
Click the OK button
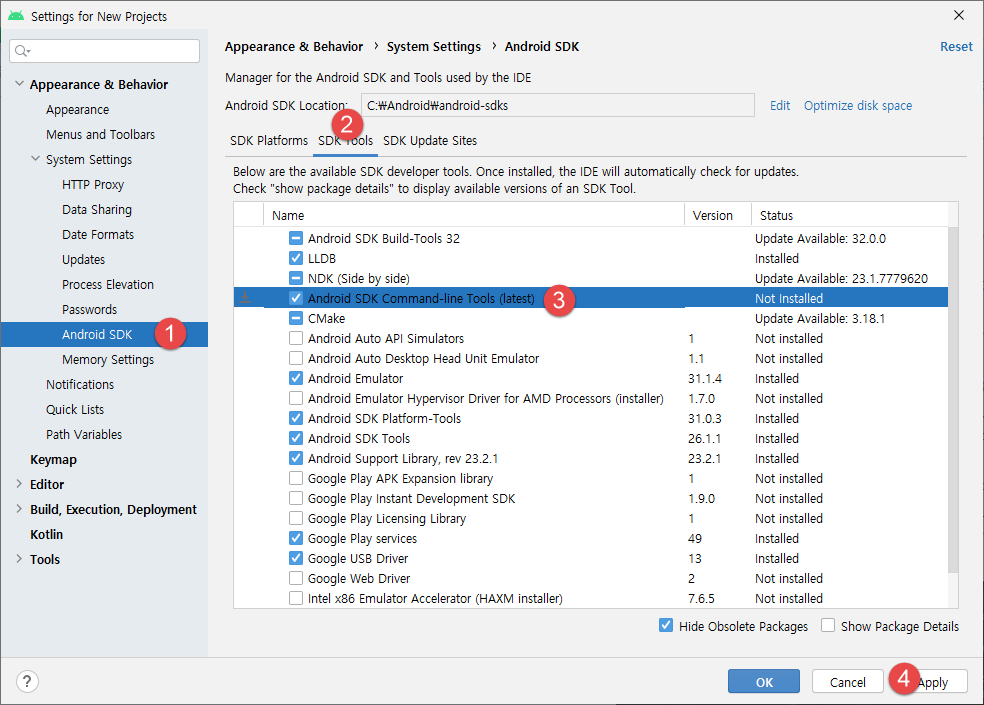tap(764, 682)
